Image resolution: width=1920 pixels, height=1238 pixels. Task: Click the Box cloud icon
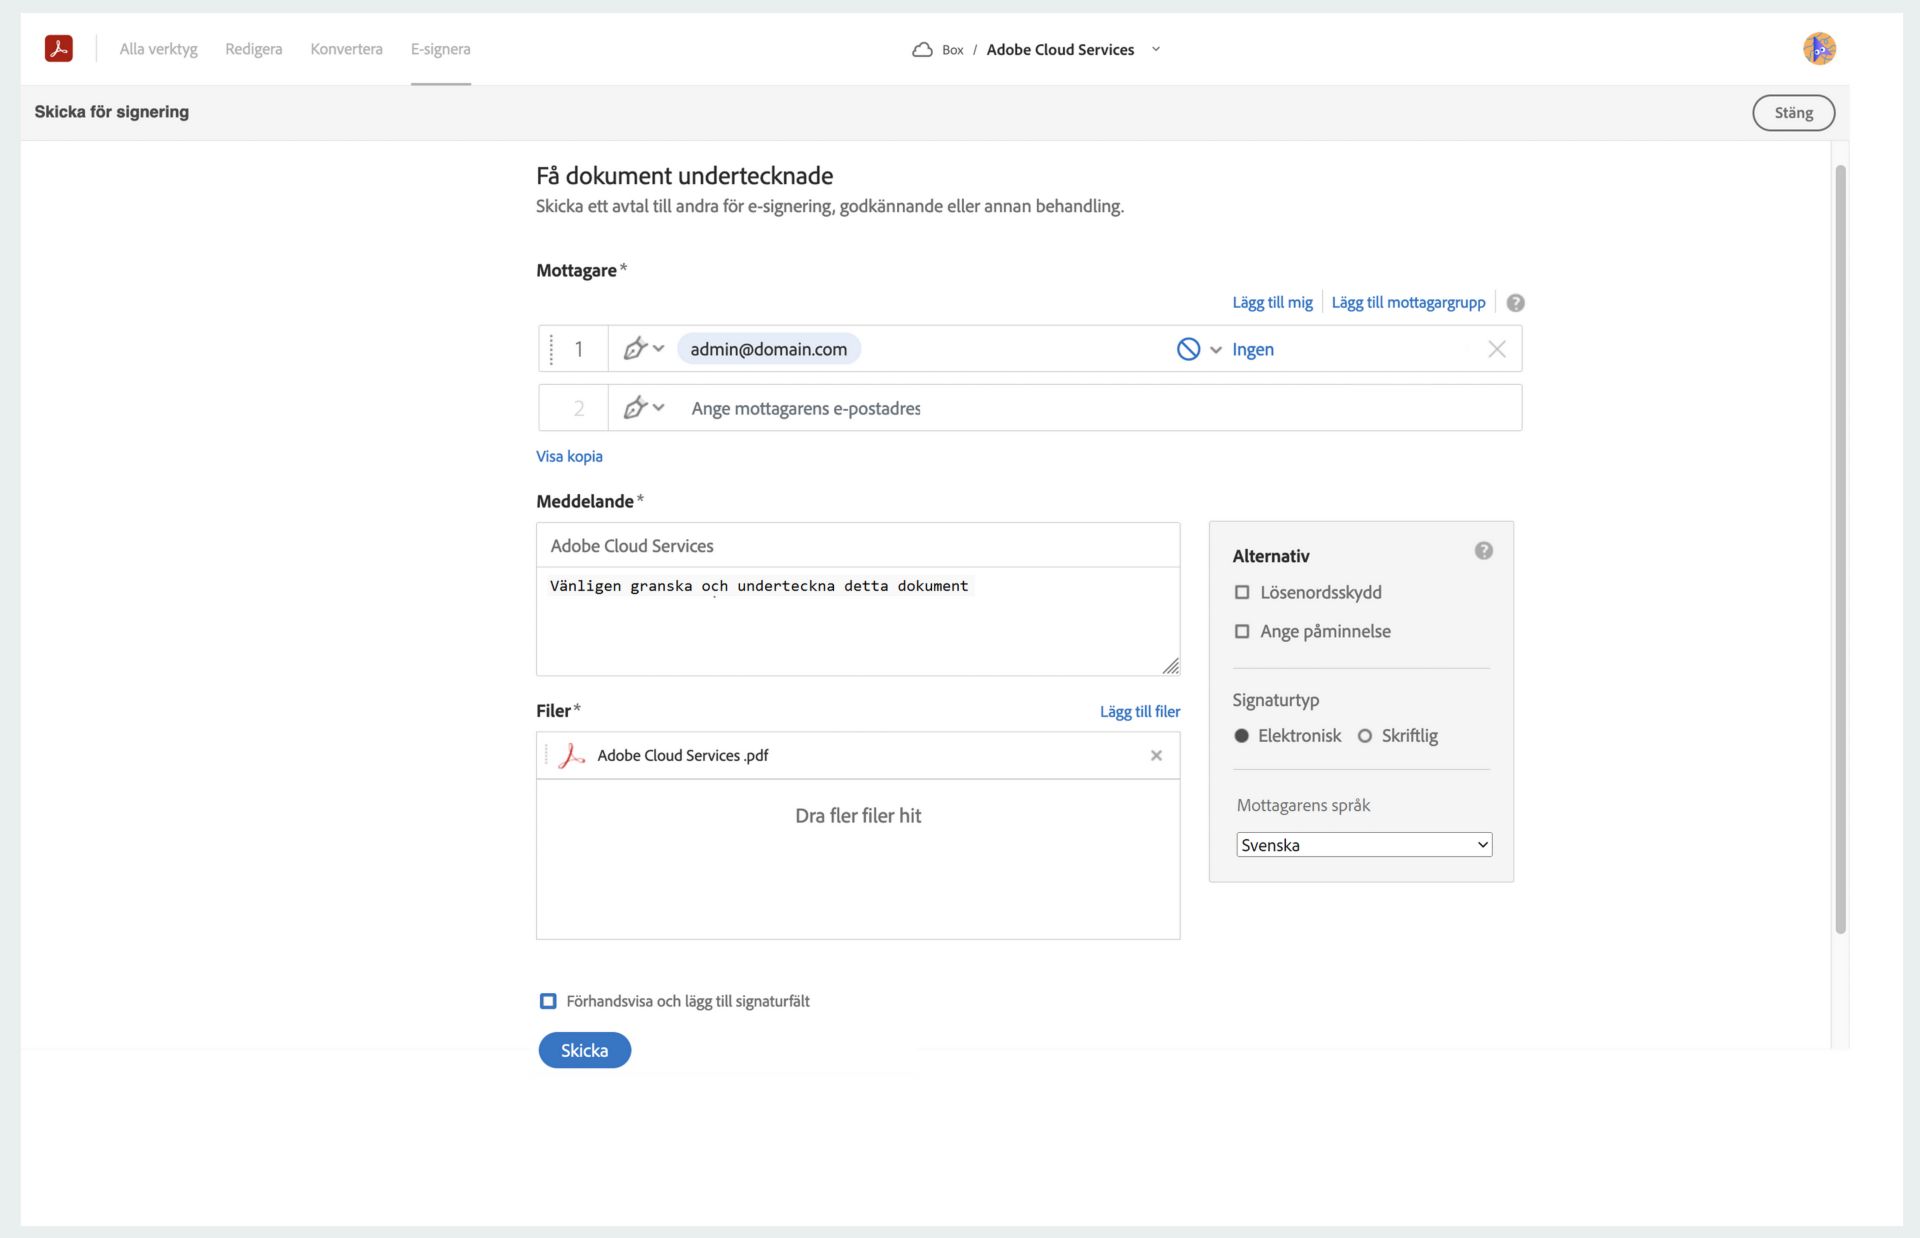coord(922,49)
